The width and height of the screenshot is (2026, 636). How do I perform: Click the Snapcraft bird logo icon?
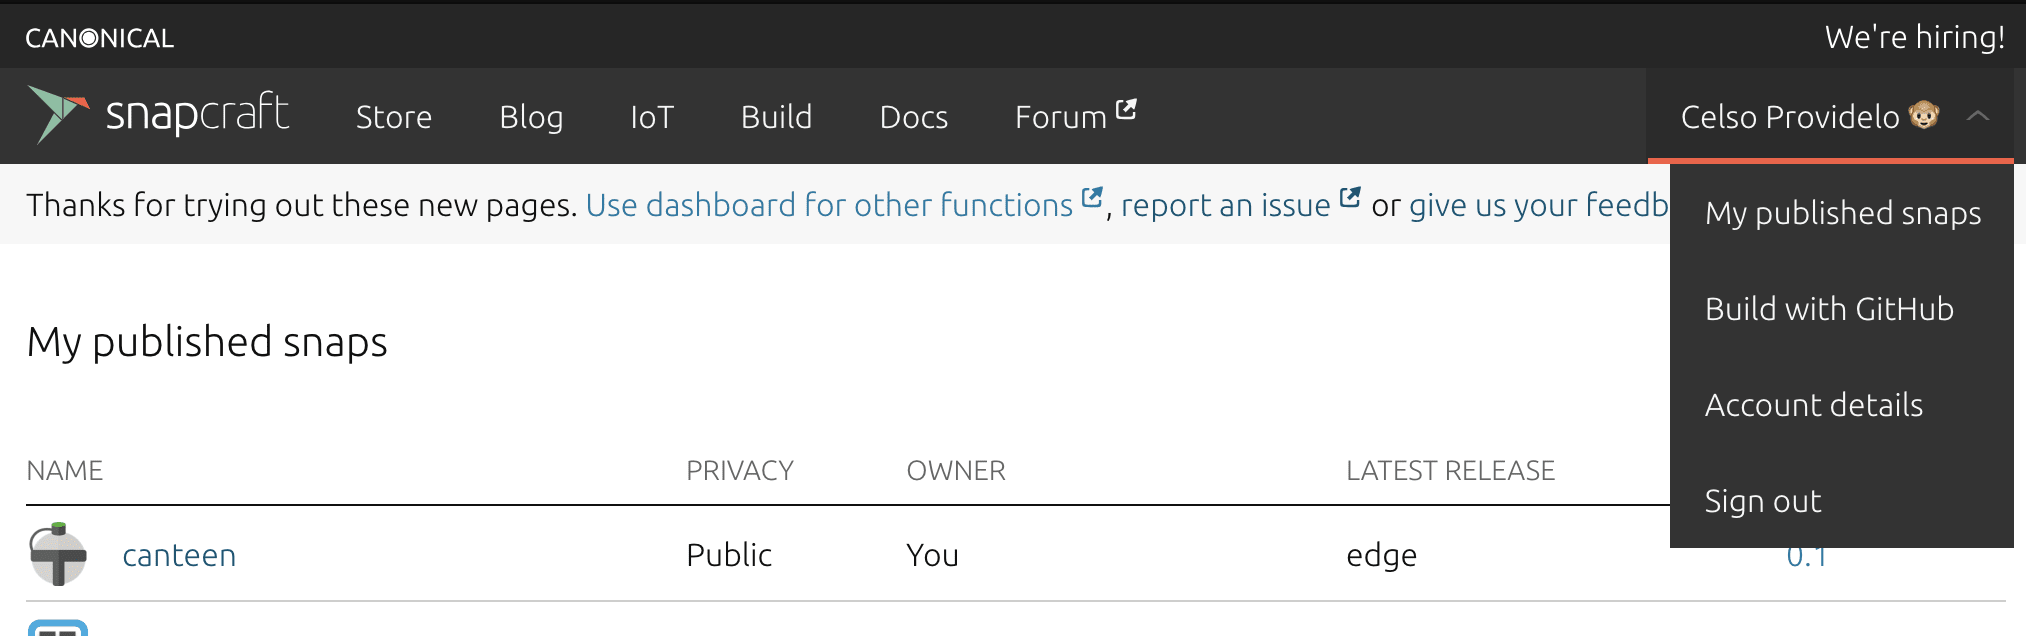[58, 113]
